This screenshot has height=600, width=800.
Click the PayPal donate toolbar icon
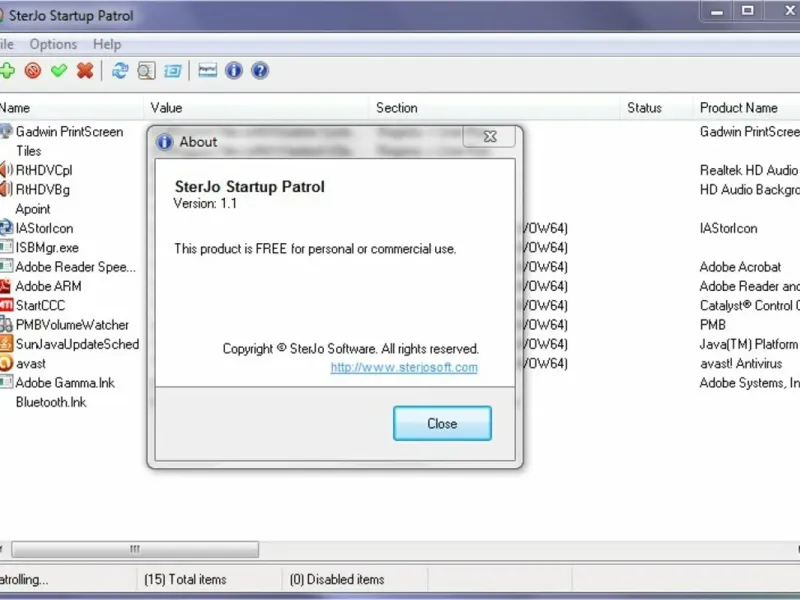(208, 70)
